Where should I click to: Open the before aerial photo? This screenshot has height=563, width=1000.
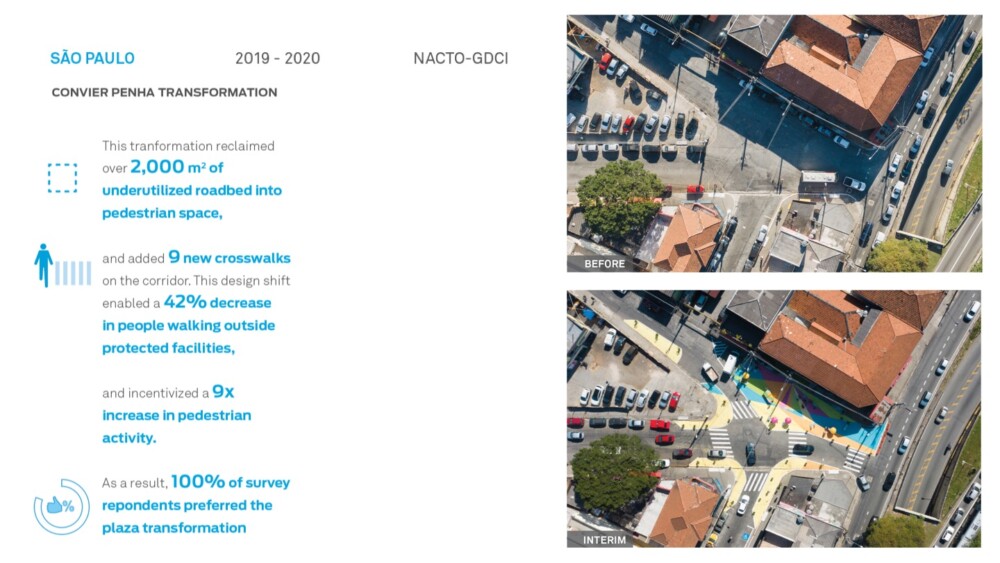click(773, 143)
